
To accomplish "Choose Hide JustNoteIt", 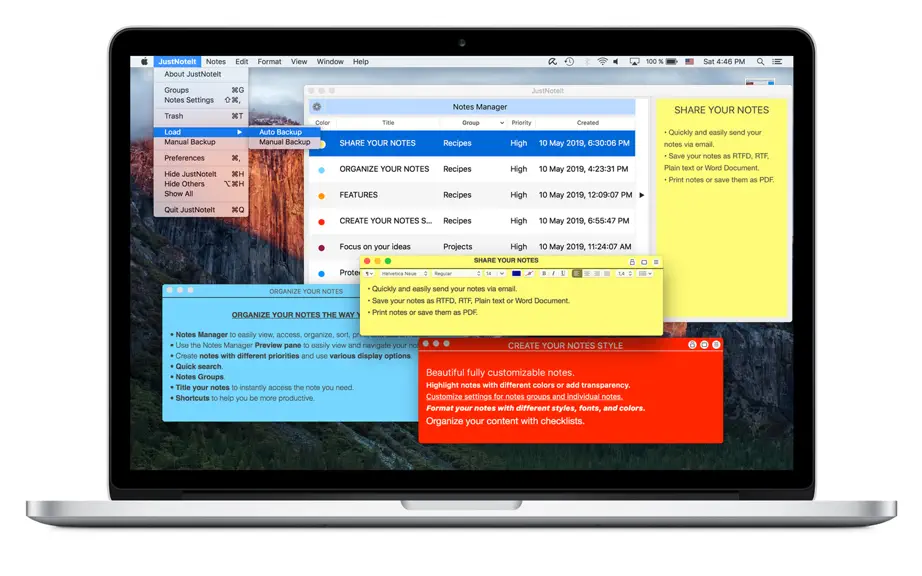I will pos(201,174).
